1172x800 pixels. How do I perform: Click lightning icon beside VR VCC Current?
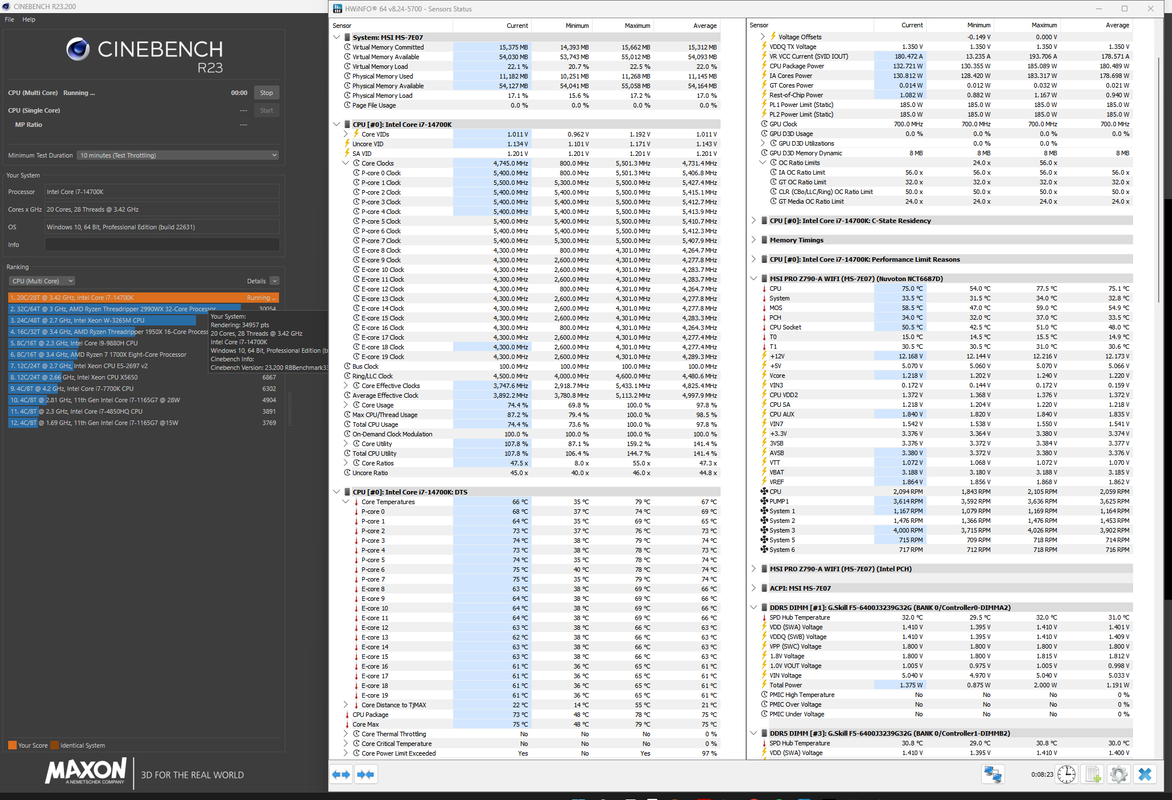tap(764, 56)
